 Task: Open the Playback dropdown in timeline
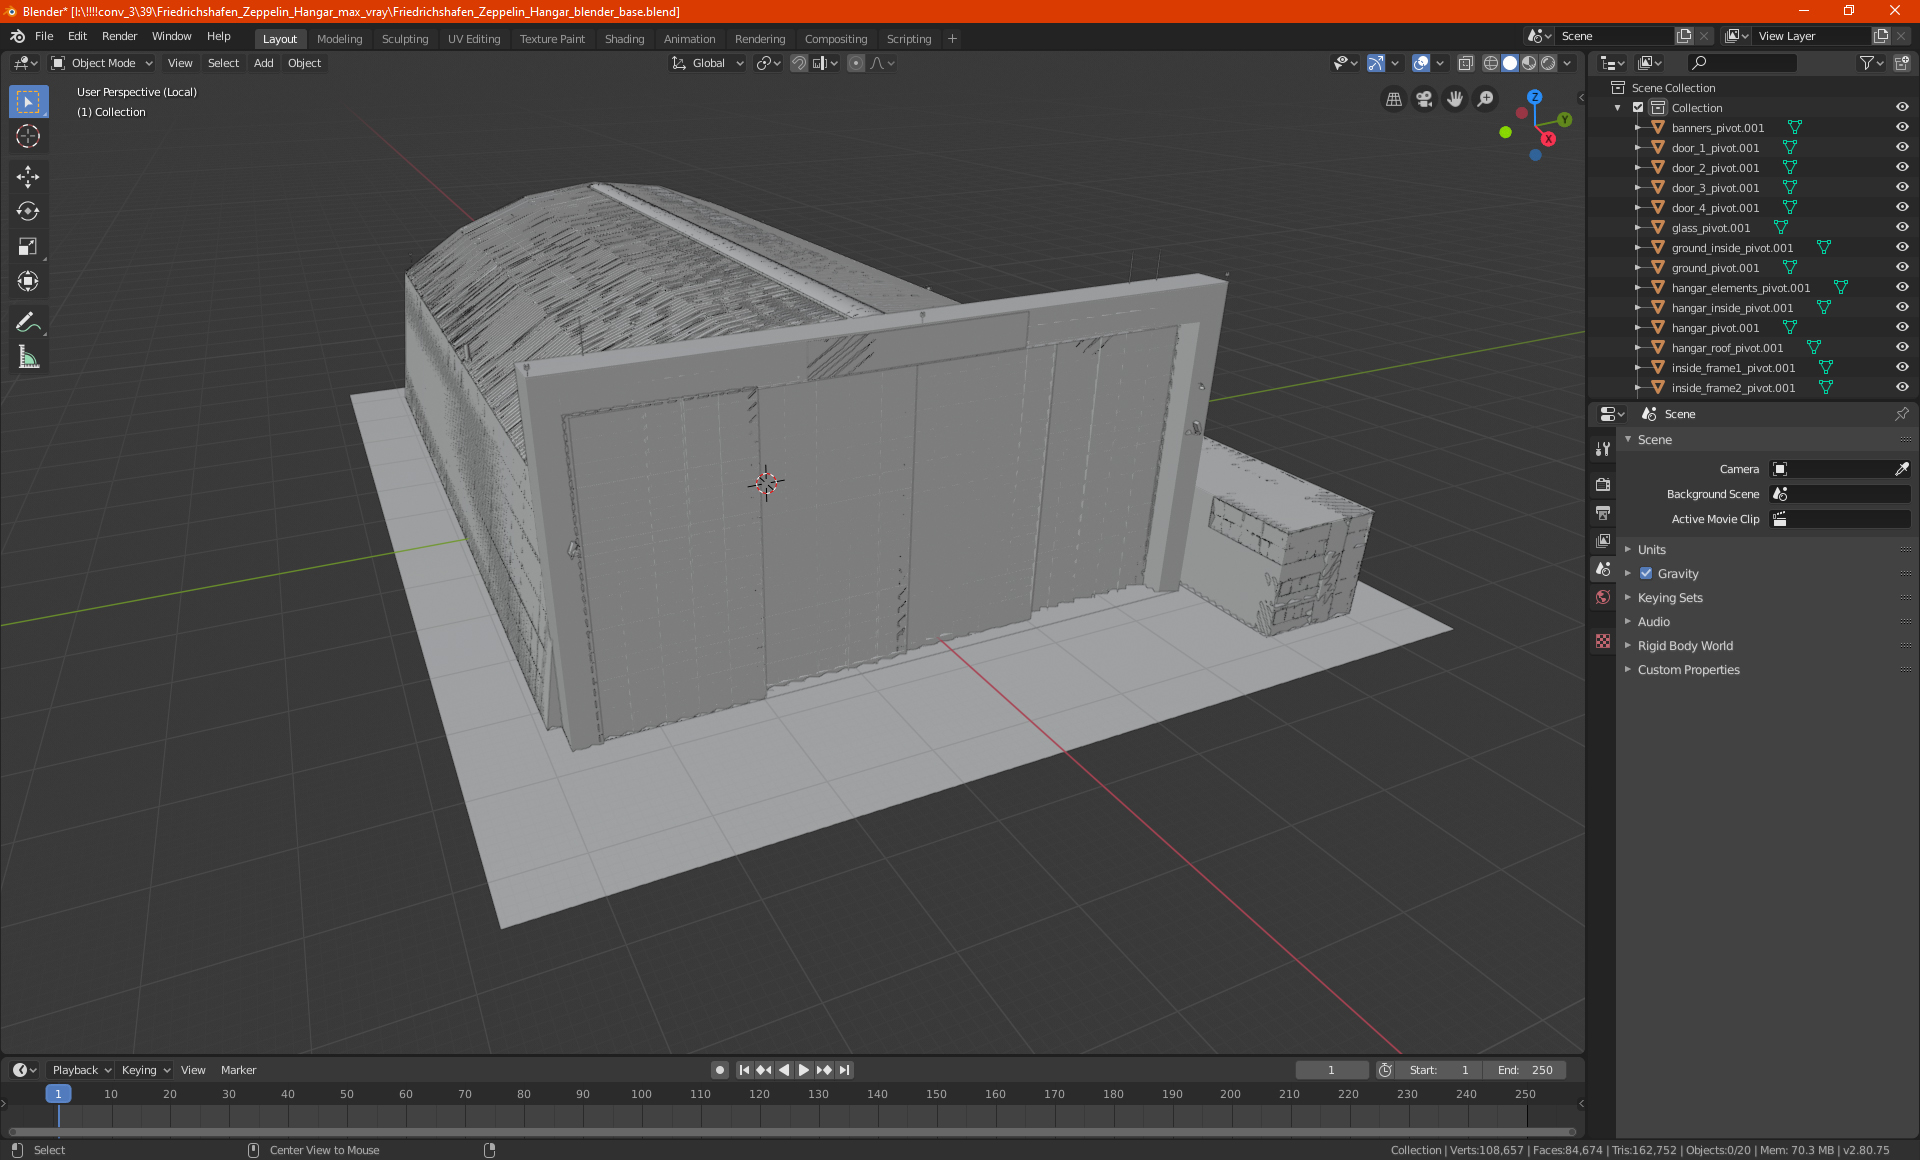[x=81, y=1070]
